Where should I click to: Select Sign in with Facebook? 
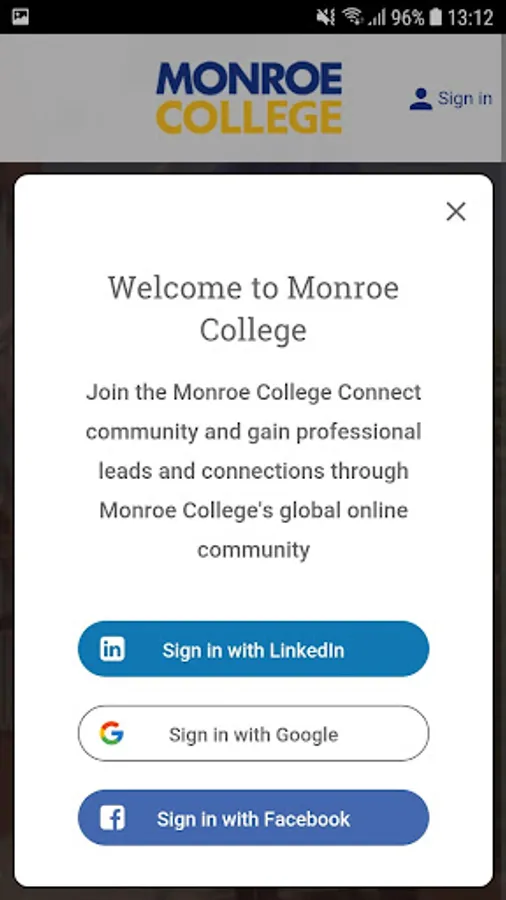(253, 817)
